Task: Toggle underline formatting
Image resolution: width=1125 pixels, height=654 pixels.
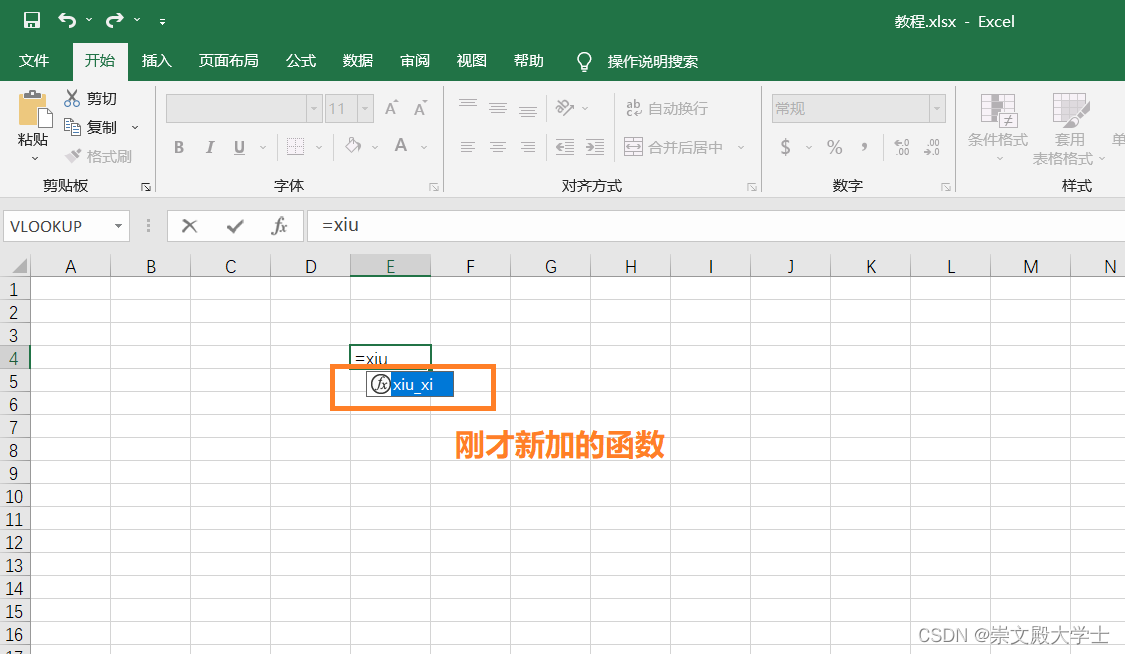Action: tap(238, 147)
